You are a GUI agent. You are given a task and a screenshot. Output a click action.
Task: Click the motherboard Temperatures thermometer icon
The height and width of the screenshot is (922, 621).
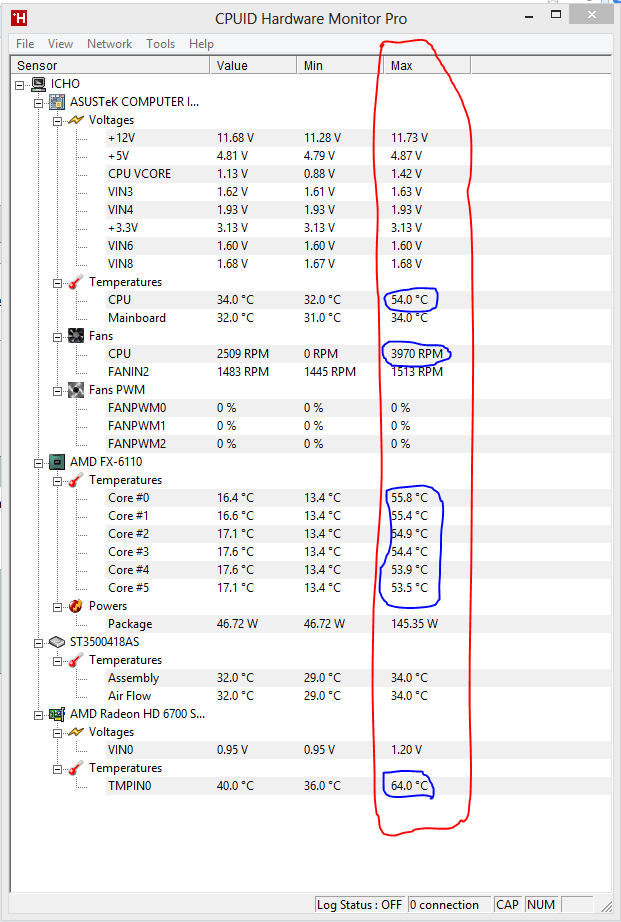pos(76,282)
